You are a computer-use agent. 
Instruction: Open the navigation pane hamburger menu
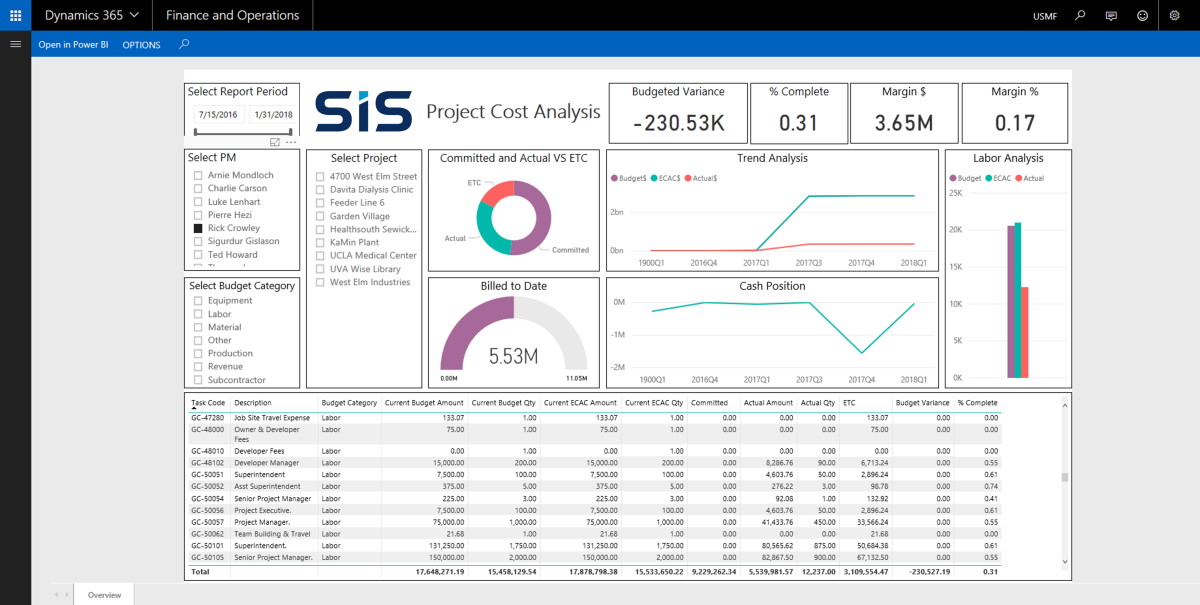tap(15, 44)
